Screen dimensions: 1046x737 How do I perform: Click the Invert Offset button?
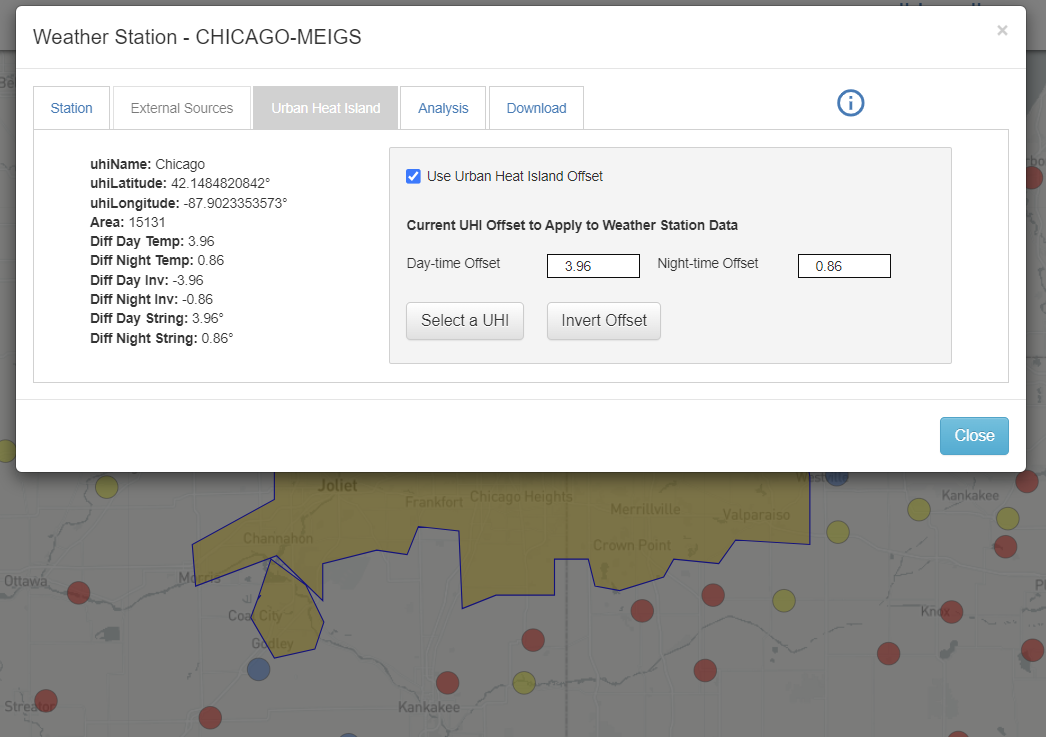[604, 321]
